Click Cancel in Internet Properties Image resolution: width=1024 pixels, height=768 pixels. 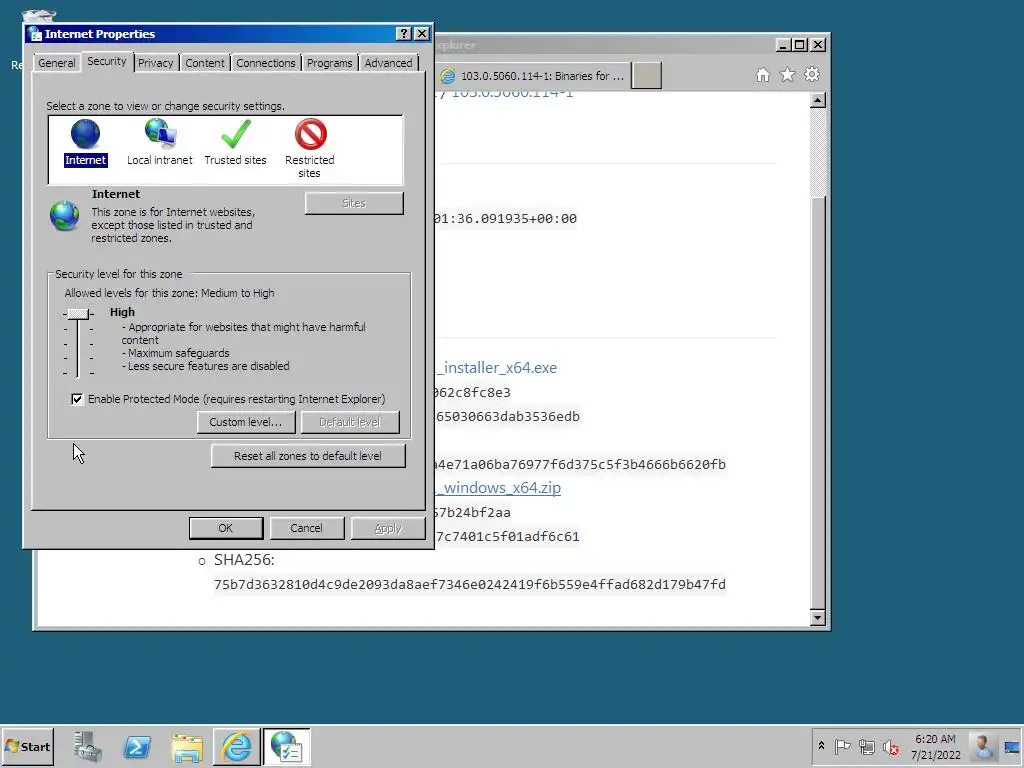coord(306,528)
